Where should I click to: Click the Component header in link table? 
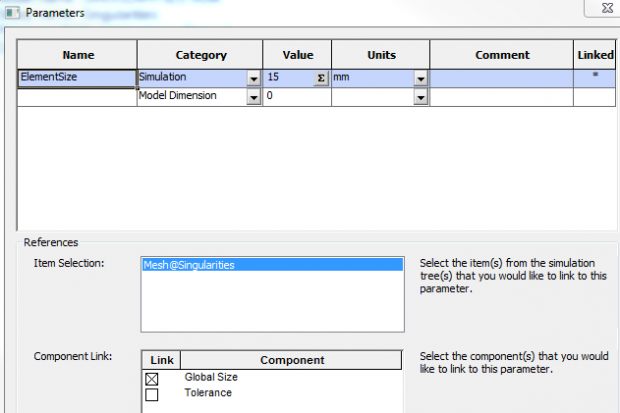pyautogui.click(x=292, y=360)
